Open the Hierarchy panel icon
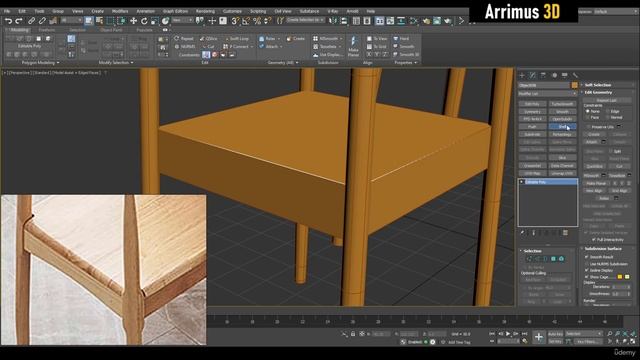This screenshot has height=360, width=640. click(x=543, y=76)
